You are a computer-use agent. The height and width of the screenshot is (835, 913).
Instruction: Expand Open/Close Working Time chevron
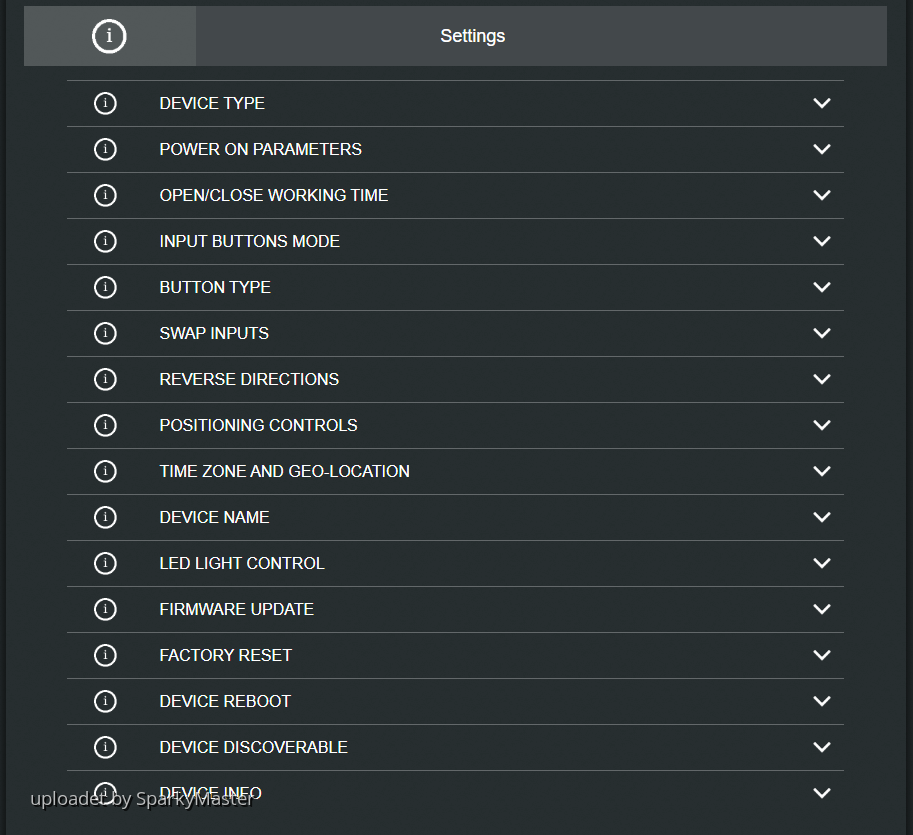coord(822,195)
